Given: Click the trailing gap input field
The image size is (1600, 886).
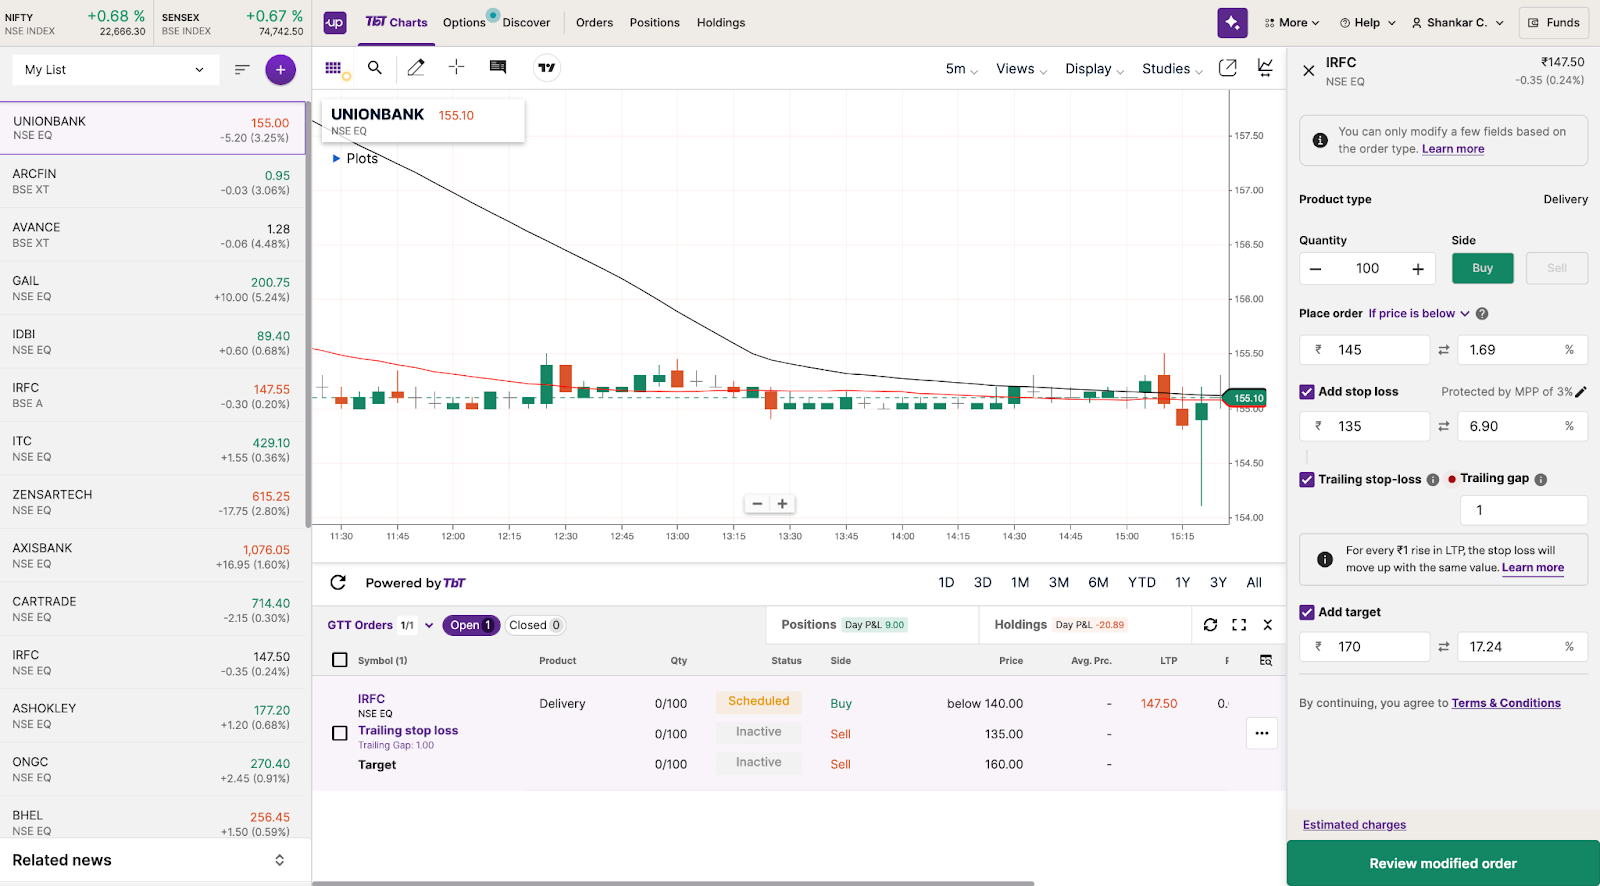Looking at the screenshot, I should [x=1523, y=510].
